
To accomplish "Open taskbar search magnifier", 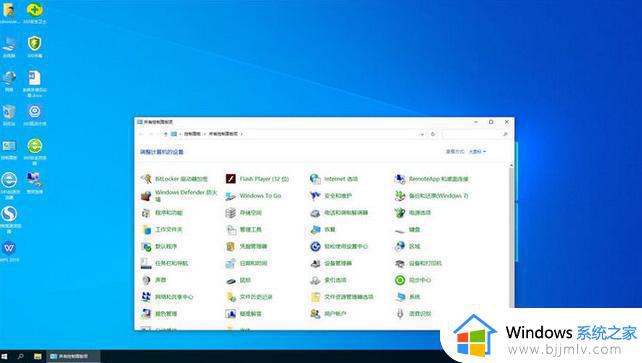I will pyautogui.click(x=20, y=356).
